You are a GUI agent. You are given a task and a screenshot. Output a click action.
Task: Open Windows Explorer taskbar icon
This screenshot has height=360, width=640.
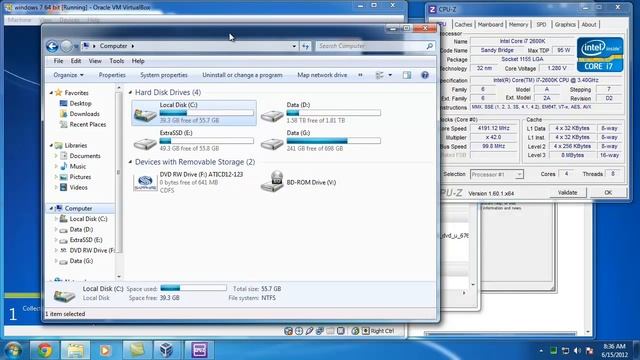[76, 350]
